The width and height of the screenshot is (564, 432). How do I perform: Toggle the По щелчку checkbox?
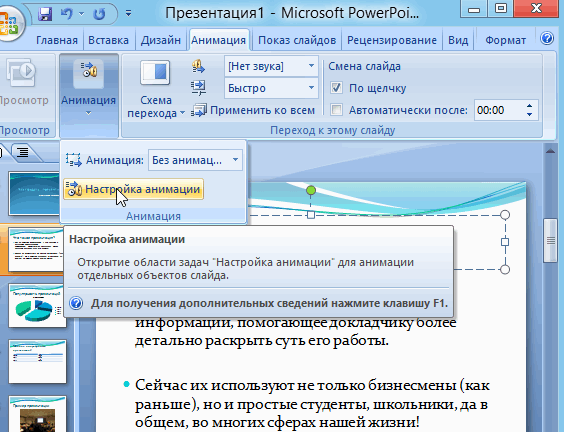tap(336, 88)
